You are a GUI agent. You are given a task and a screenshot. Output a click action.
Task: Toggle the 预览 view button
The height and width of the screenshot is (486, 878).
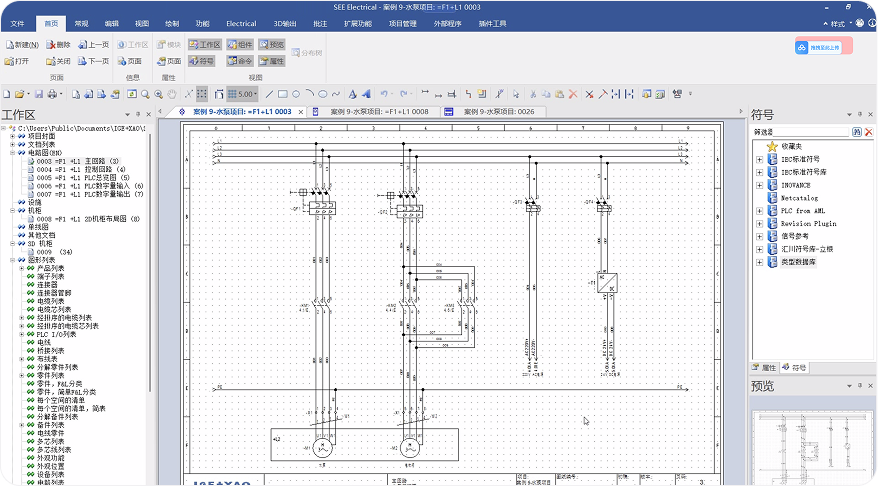point(272,45)
